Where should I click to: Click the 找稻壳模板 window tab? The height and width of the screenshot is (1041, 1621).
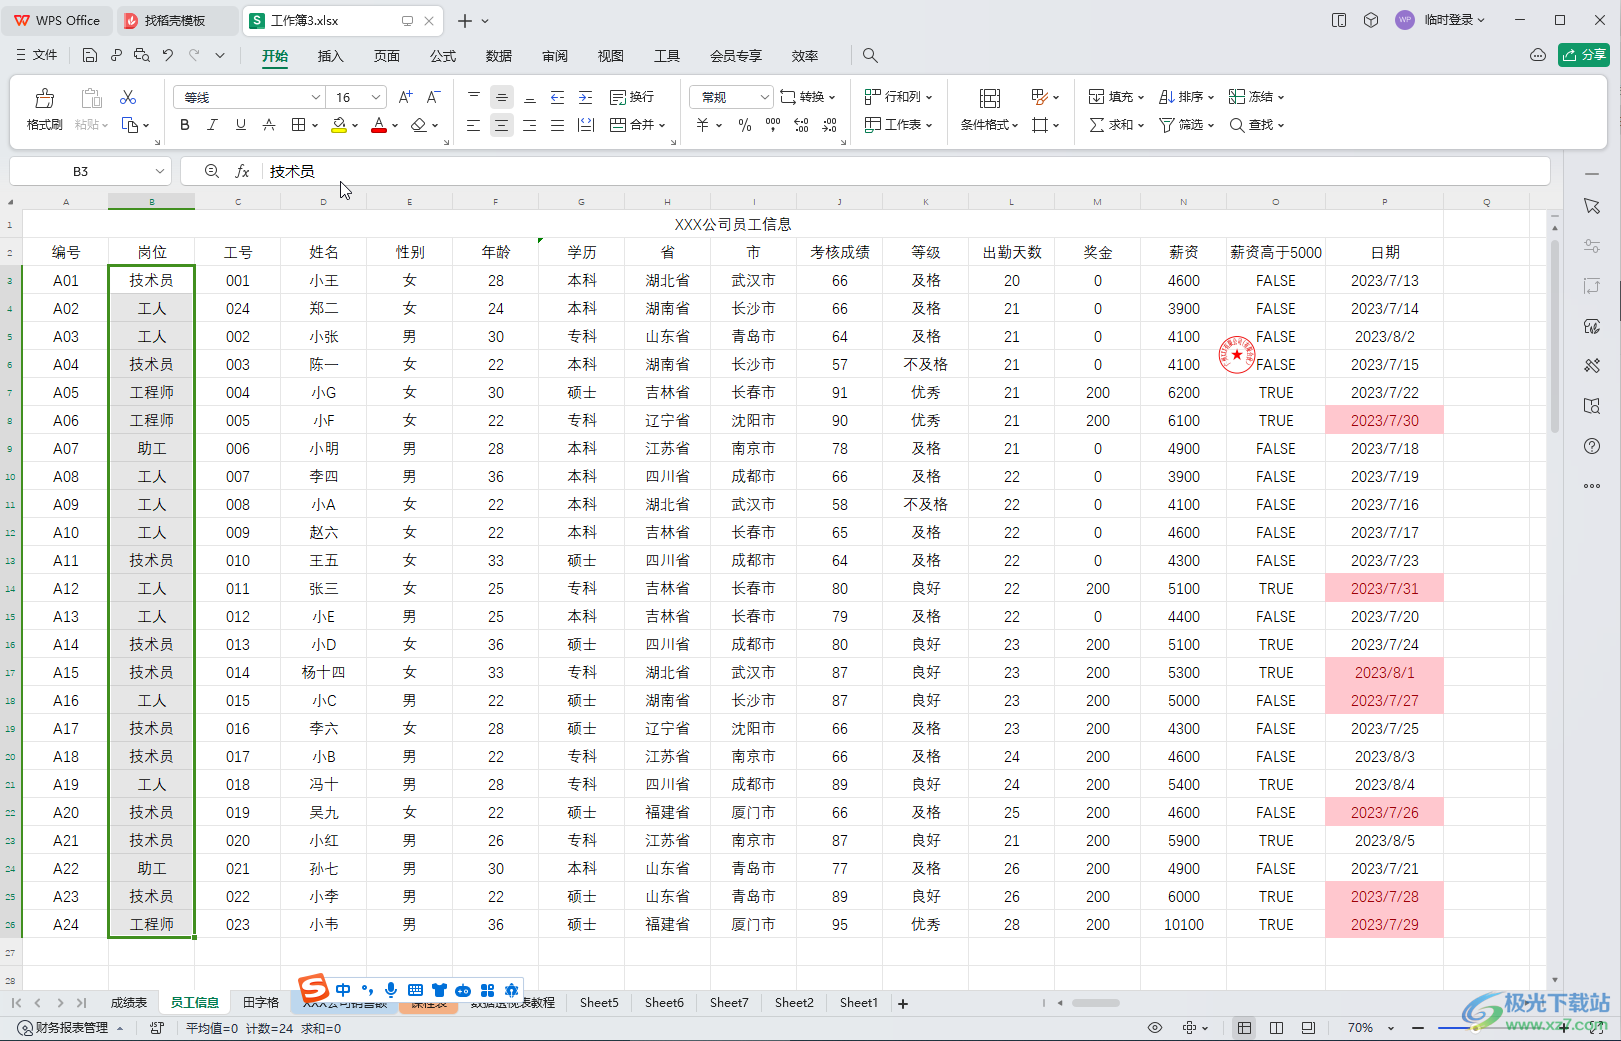point(178,20)
